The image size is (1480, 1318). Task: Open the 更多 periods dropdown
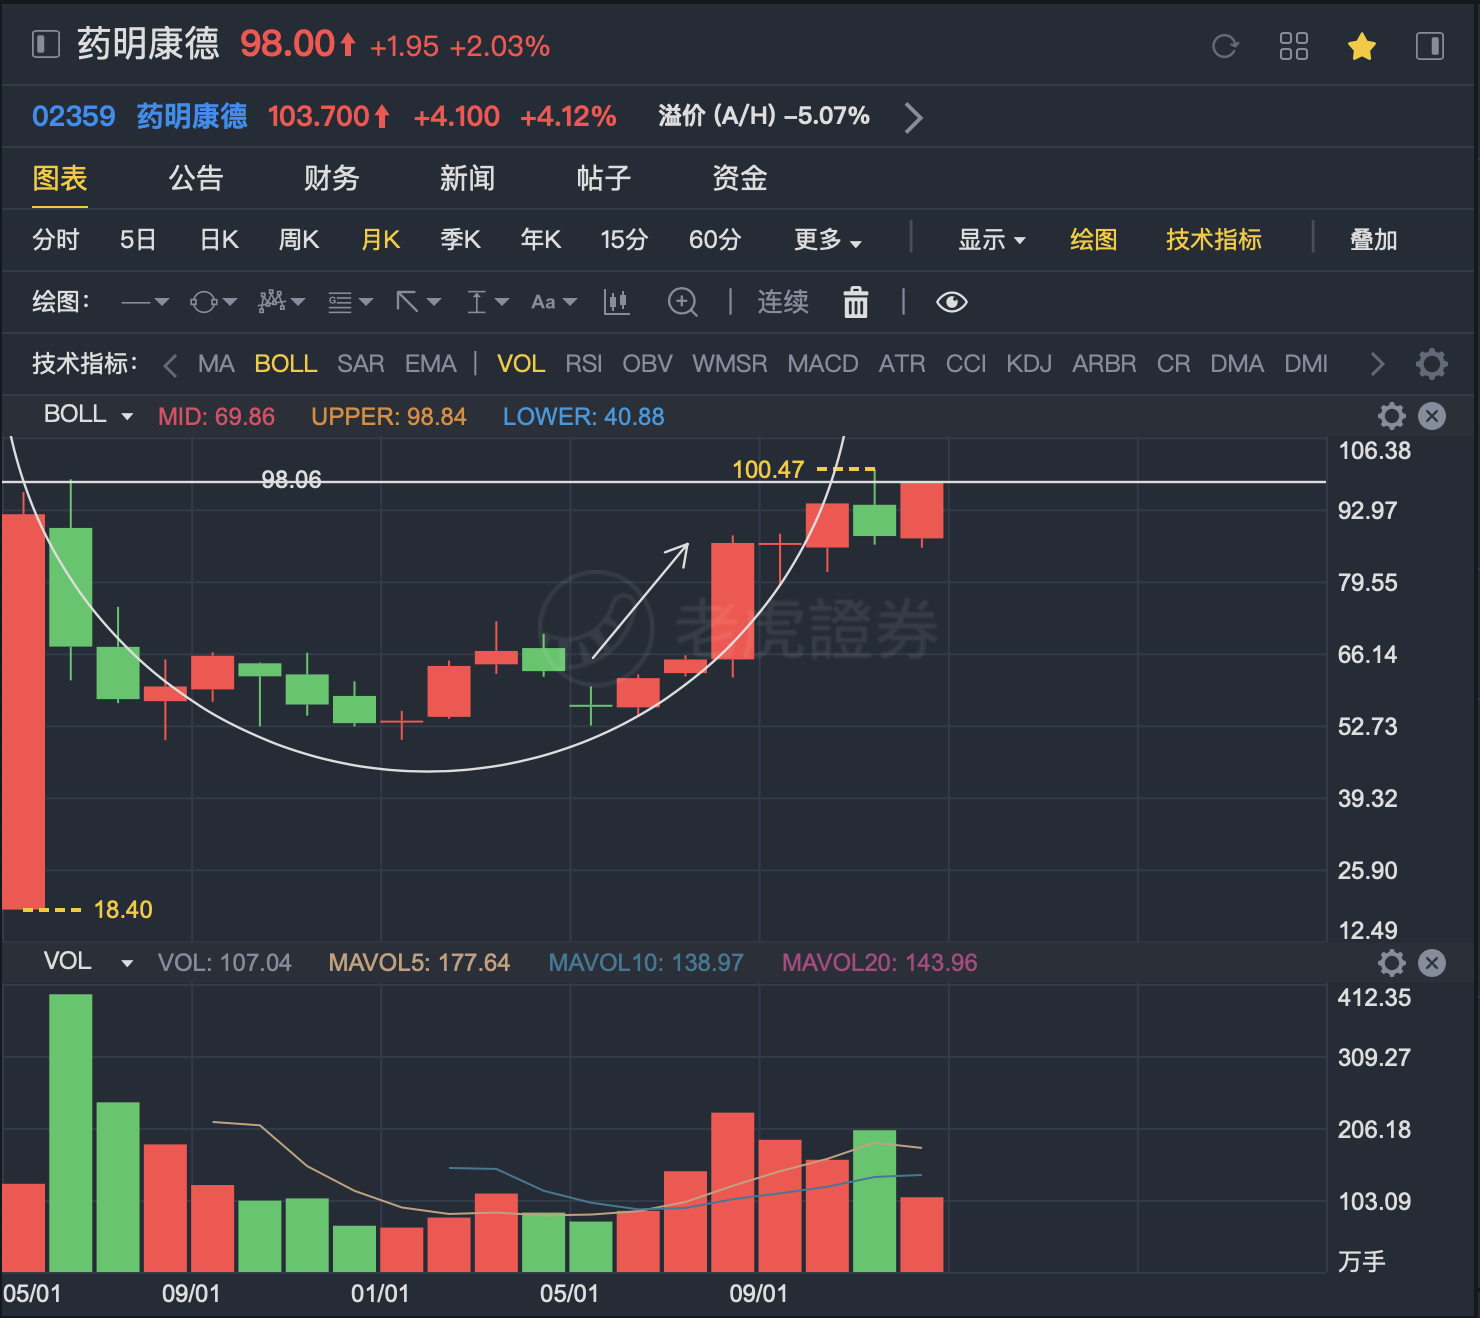click(x=828, y=240)
